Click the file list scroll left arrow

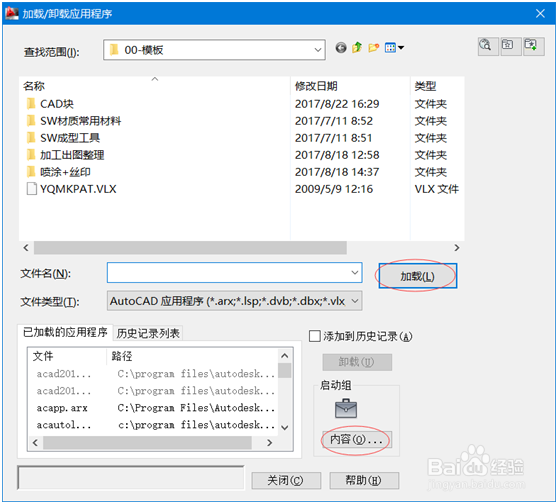tap(26, 248)
